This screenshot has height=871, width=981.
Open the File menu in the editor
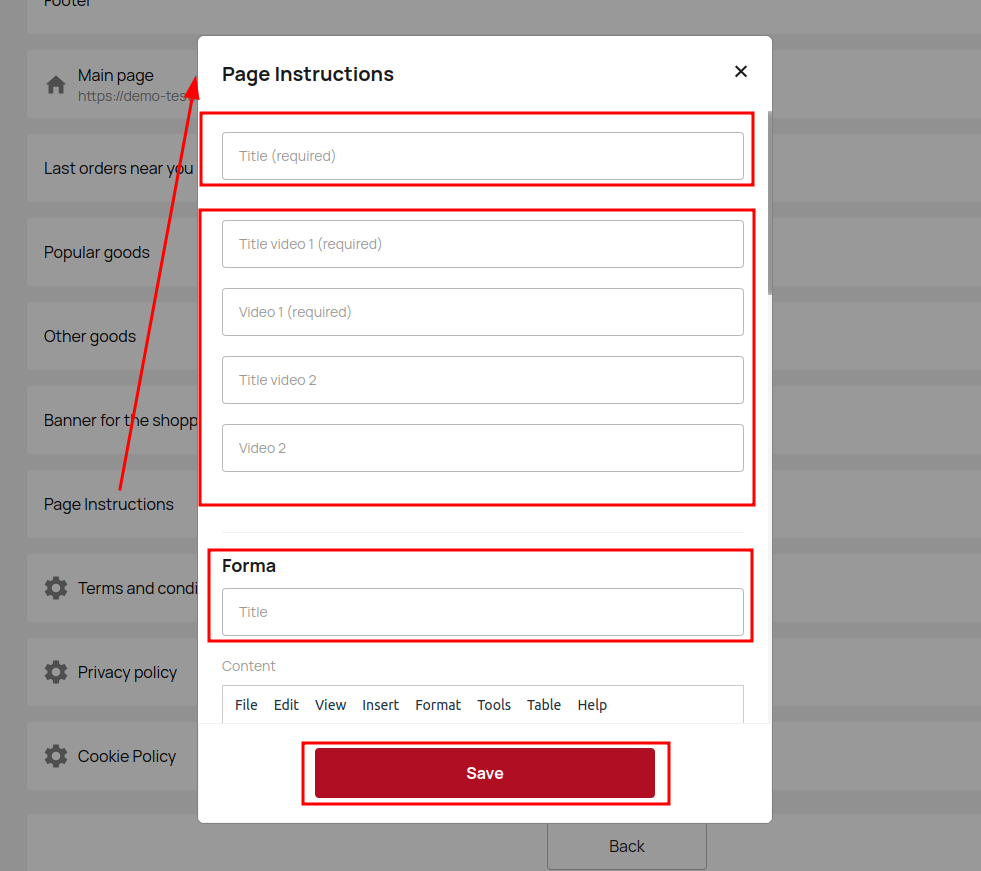tap(246, 705)
